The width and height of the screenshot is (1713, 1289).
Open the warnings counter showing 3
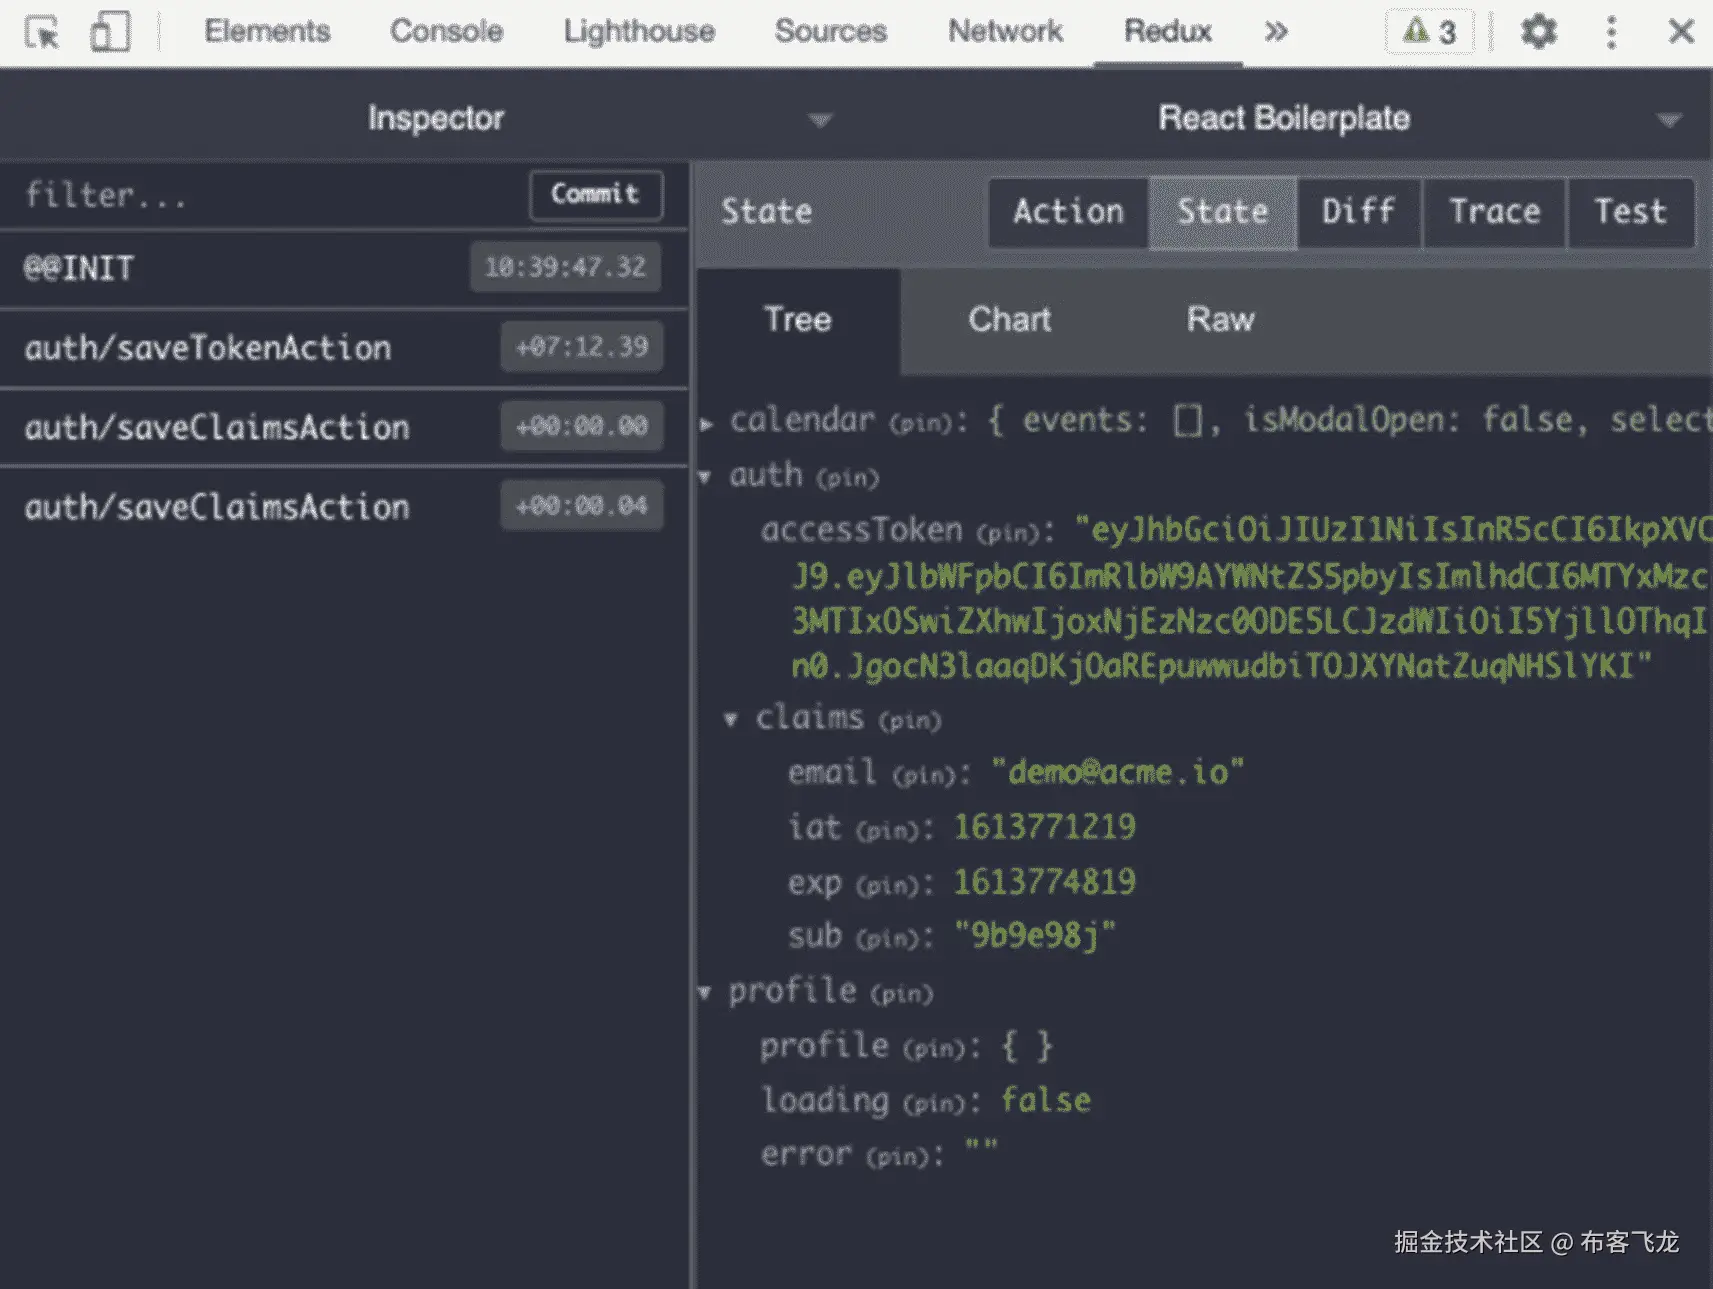pyautogui.click(x=1430, y=32)
